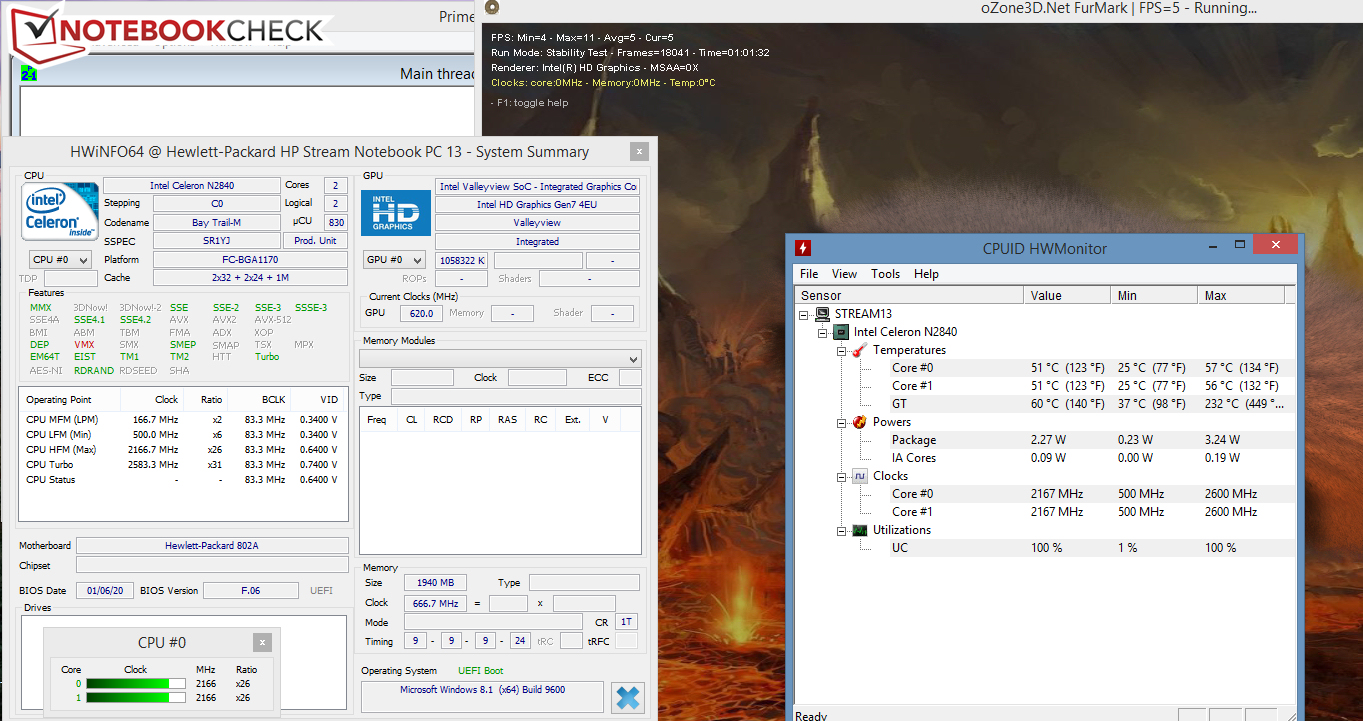1363x721 pixels.
Task: Click the memory size 1940 MB field
Action: tap(435, 583)
